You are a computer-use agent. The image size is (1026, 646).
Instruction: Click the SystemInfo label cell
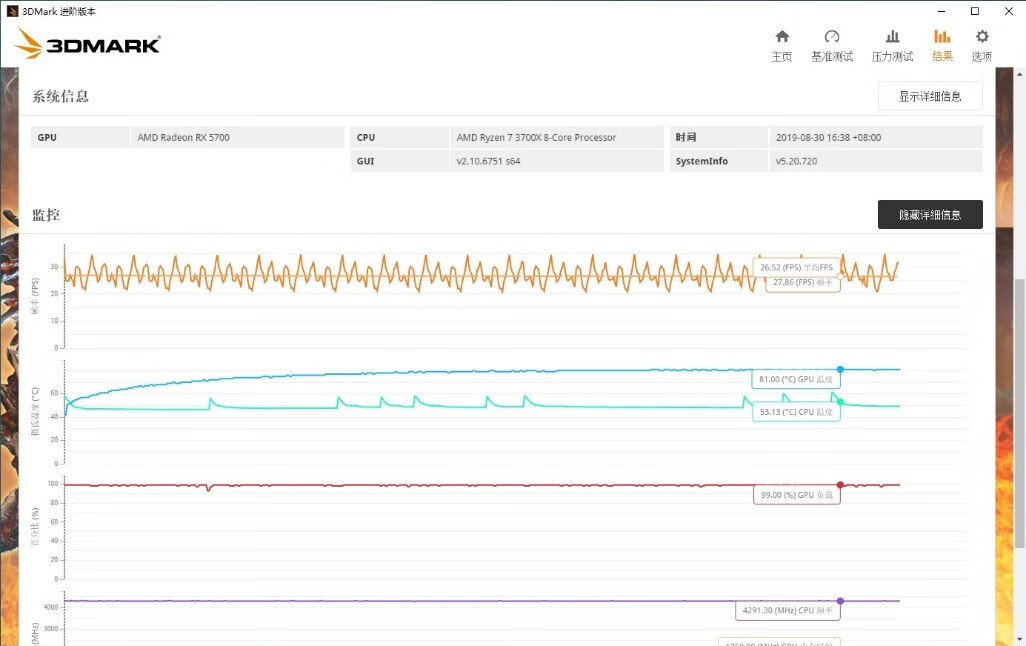718,161
